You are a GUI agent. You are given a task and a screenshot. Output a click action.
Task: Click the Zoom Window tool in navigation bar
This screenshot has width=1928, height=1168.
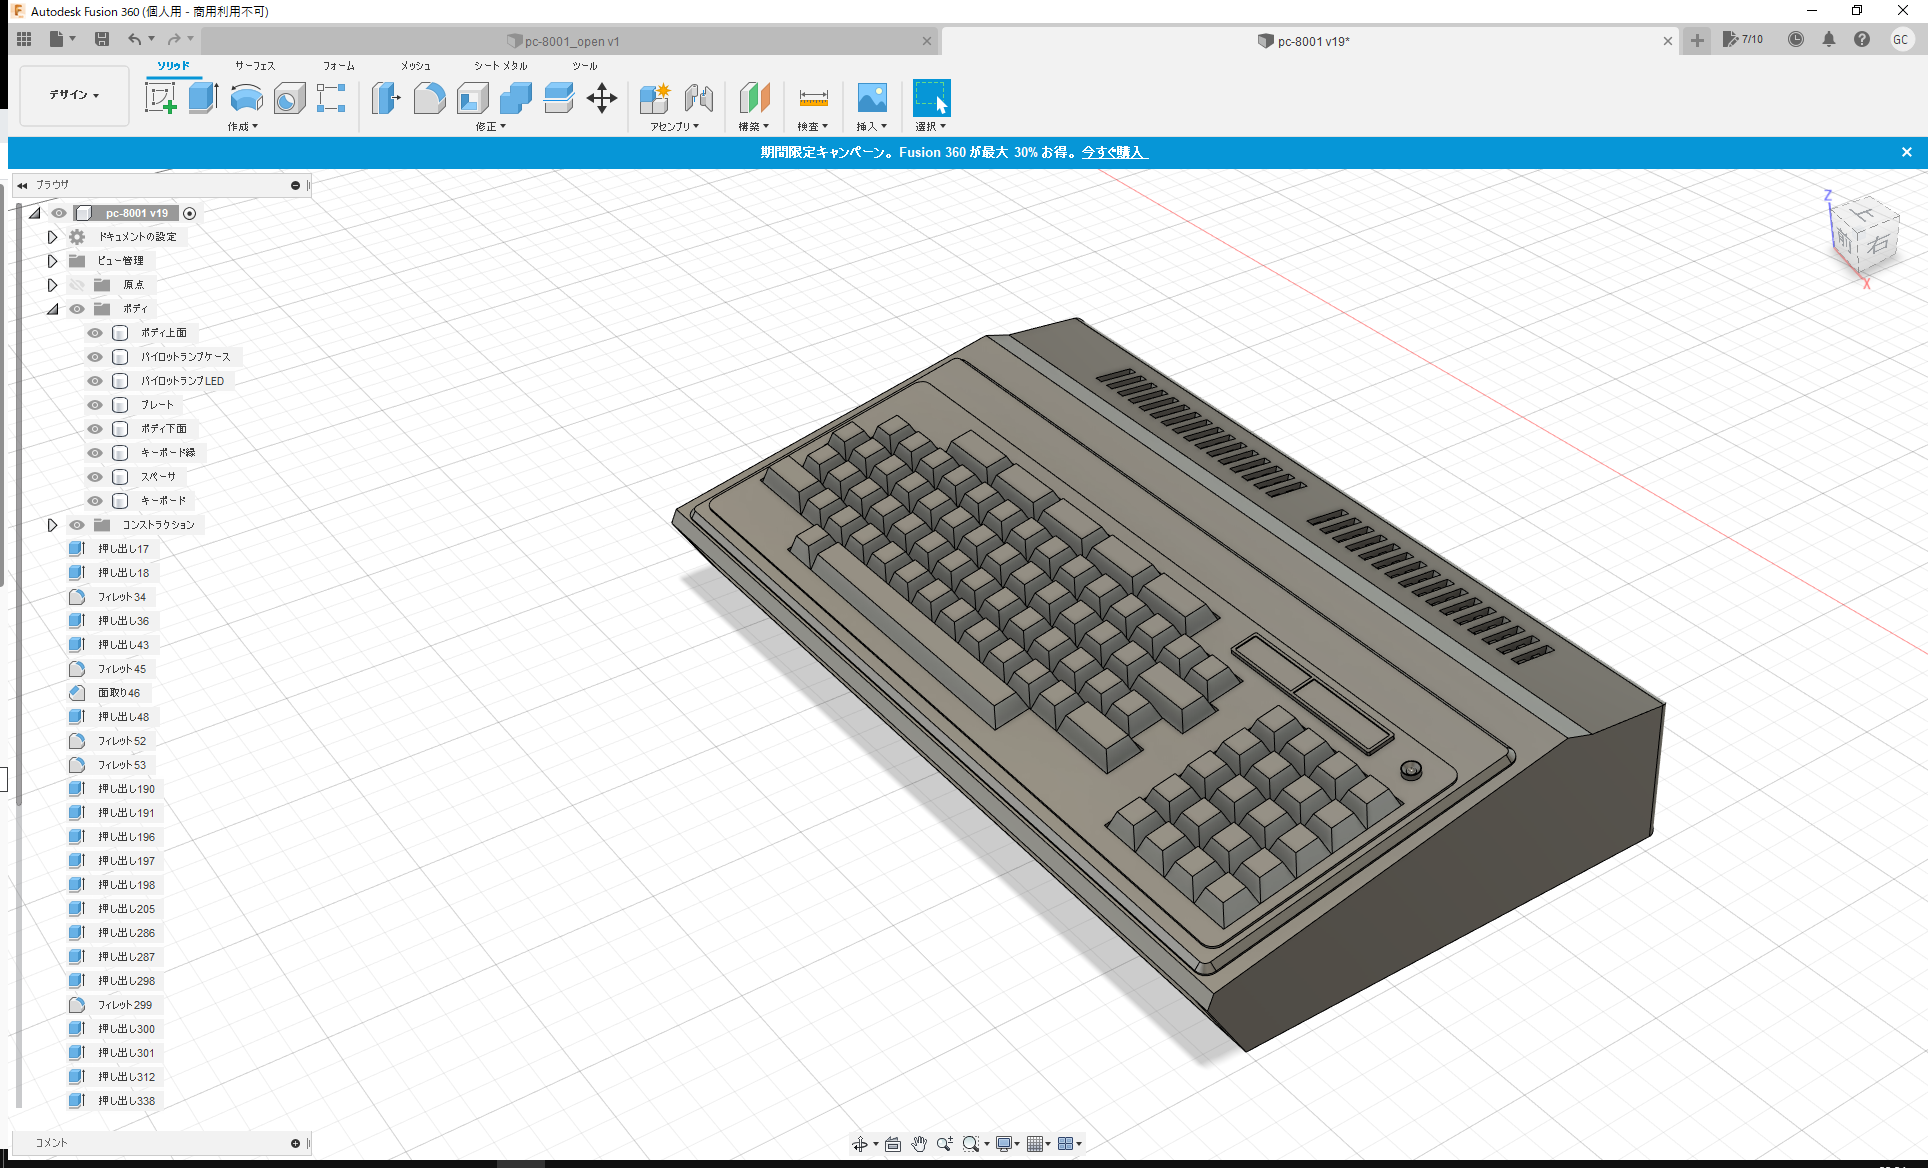click(x=973, y=1143)
